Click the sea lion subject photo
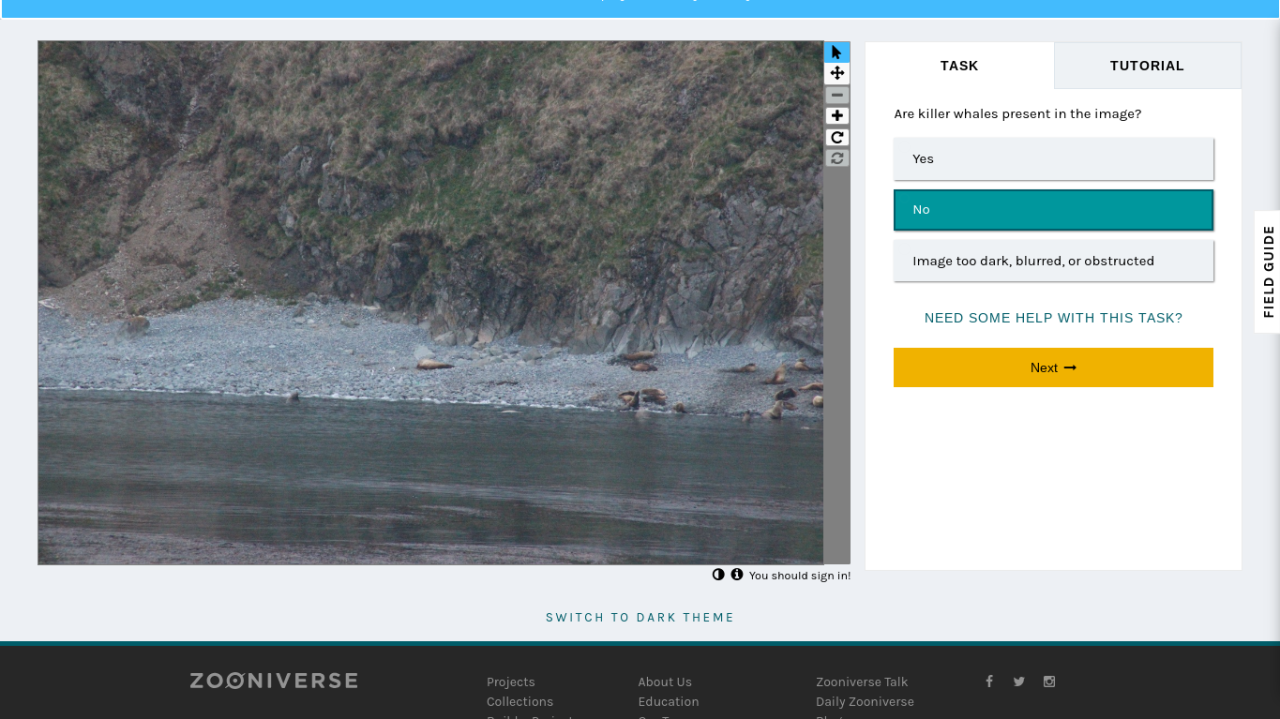The width and height of the screenshot is (1280, 719). click(431, 303)
